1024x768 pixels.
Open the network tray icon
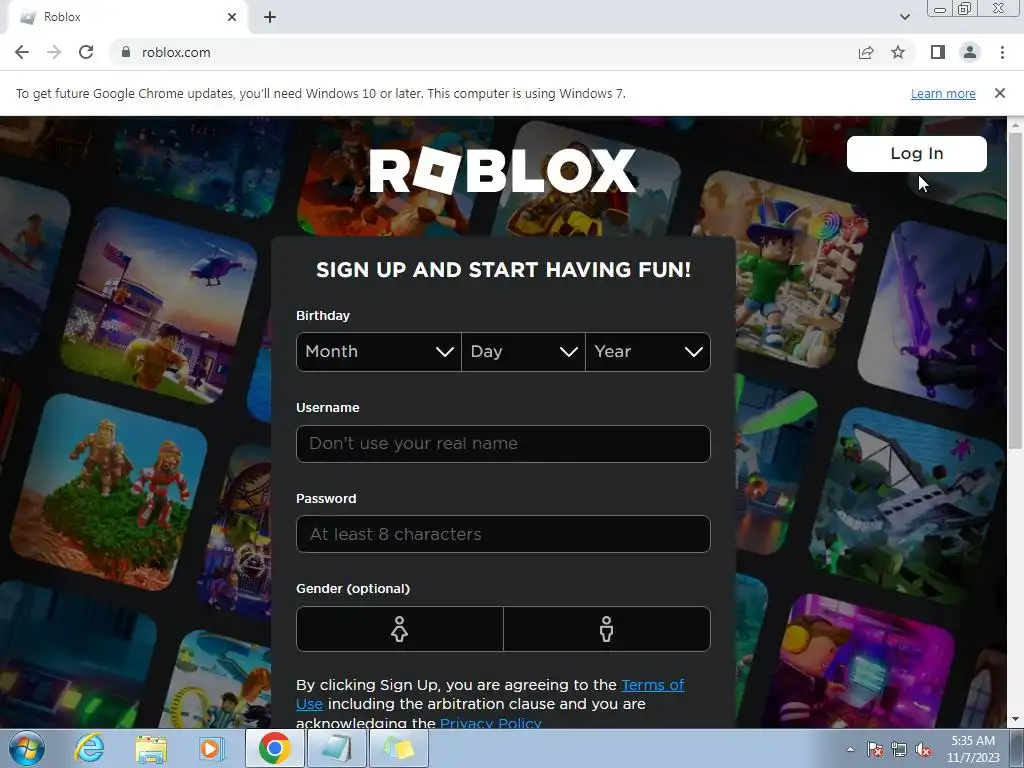coord(899,749)
